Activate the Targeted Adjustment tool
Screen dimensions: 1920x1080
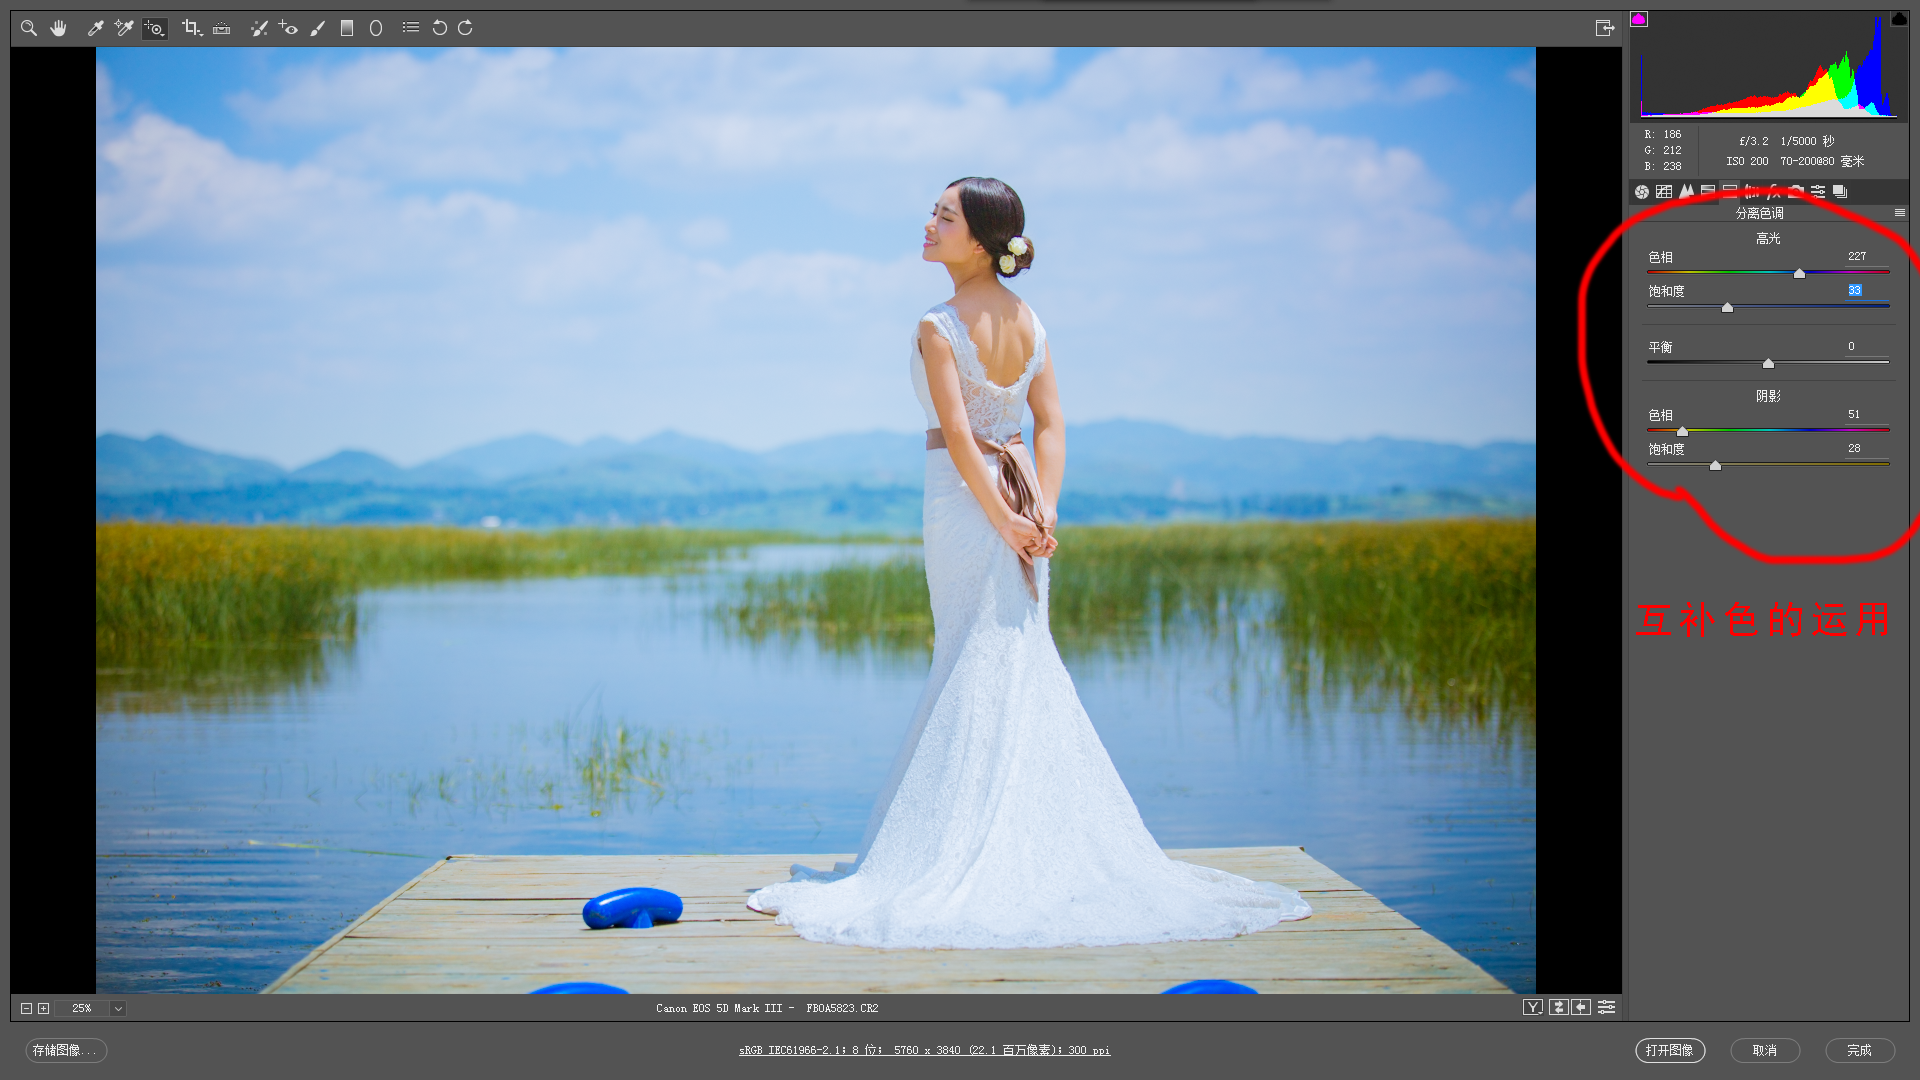pos(155,28)
